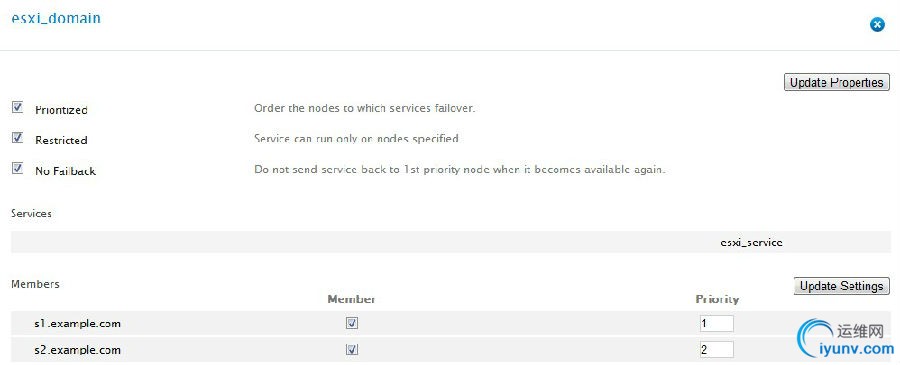Click the Restricted option label
900x365 pixels.
[x=61, y=140]
